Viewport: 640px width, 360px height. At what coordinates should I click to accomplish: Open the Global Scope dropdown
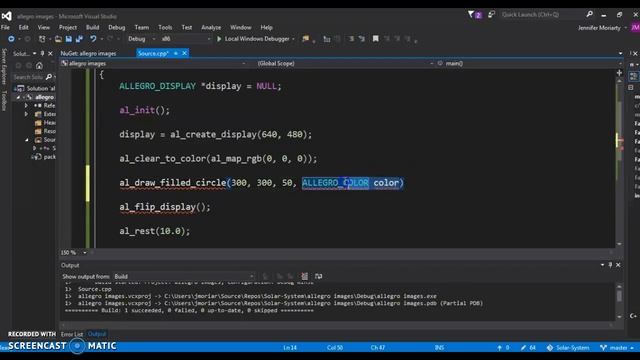[345, 64]
